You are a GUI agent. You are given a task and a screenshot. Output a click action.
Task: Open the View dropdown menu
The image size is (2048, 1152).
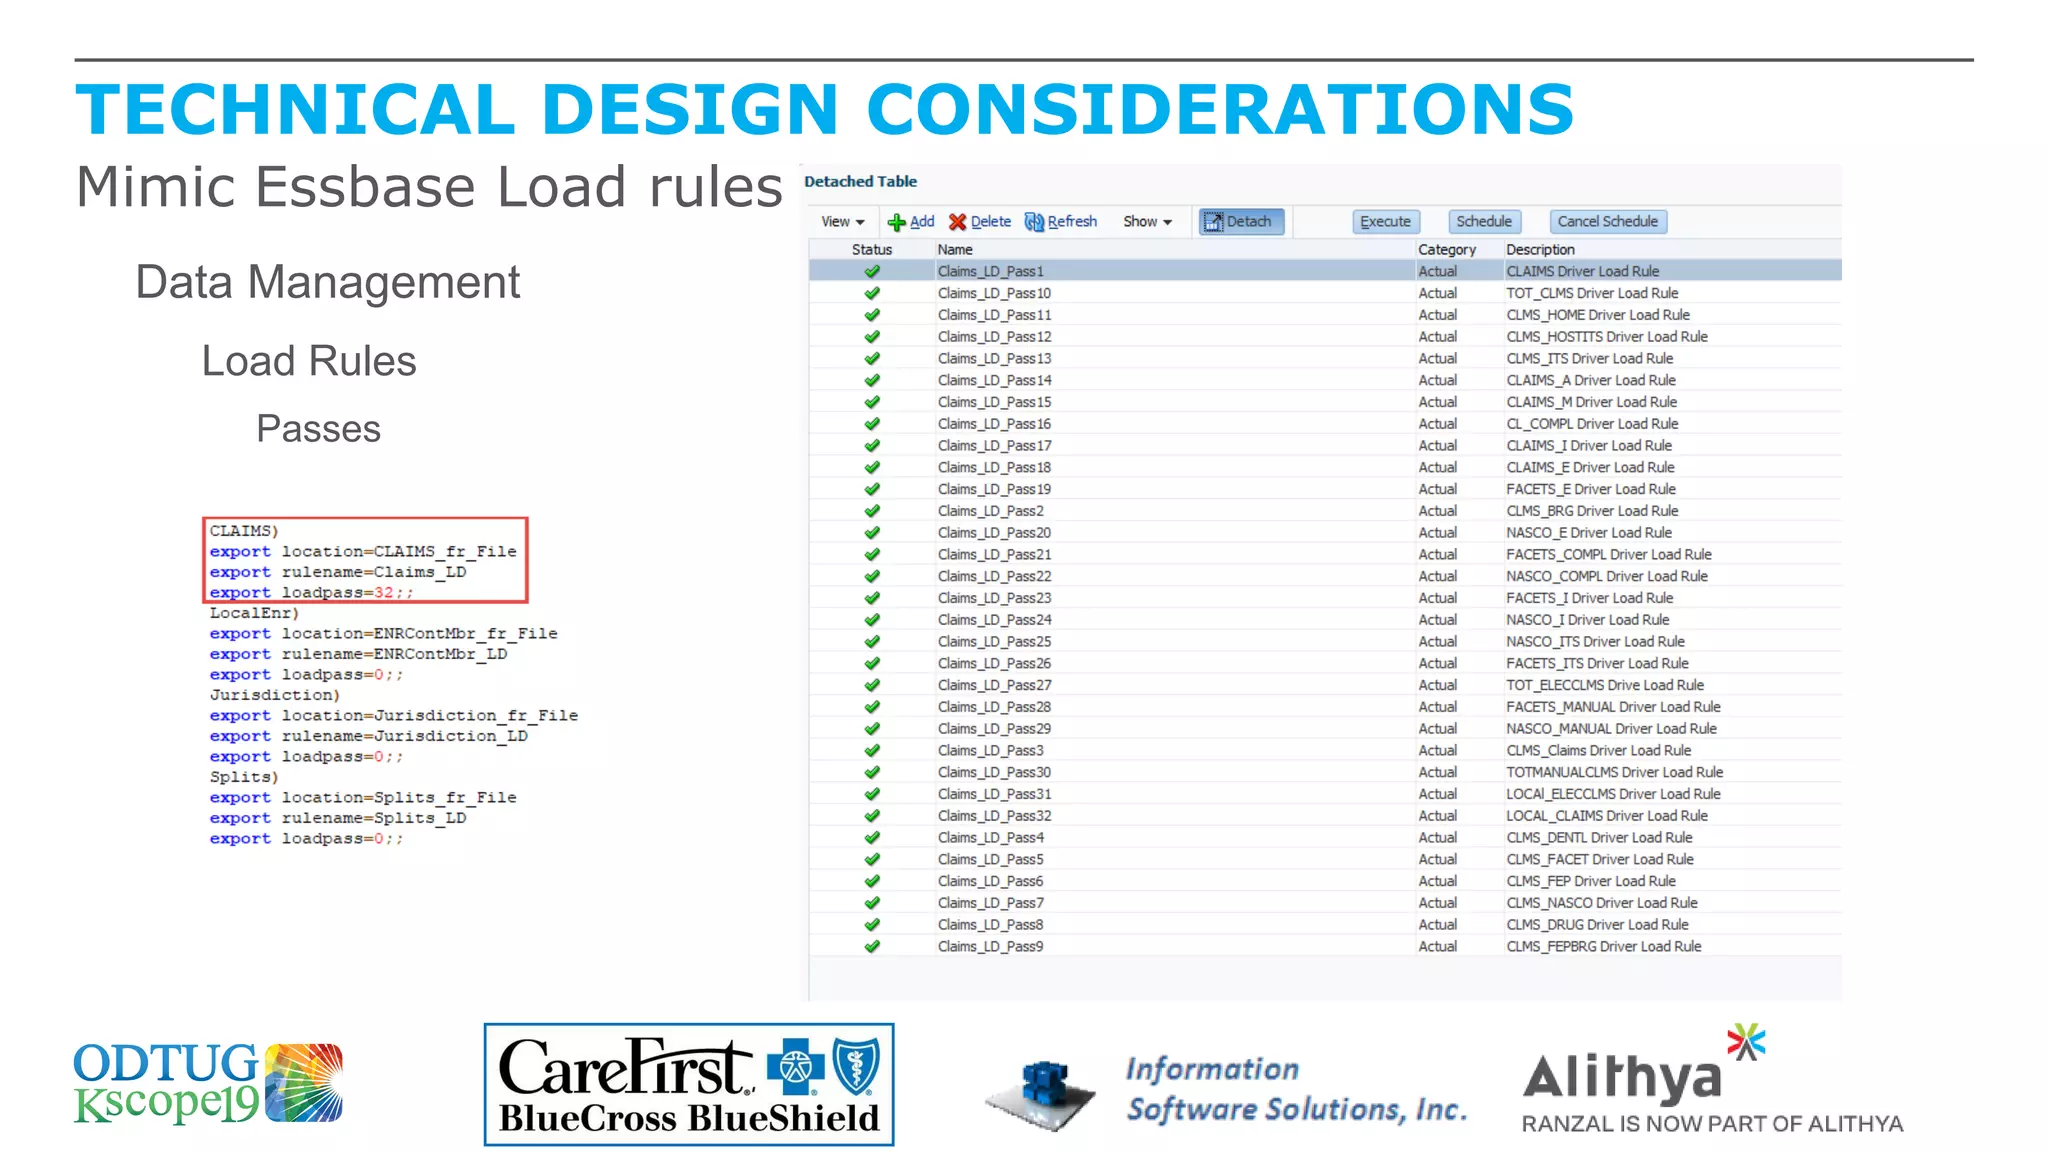point(842,222)
